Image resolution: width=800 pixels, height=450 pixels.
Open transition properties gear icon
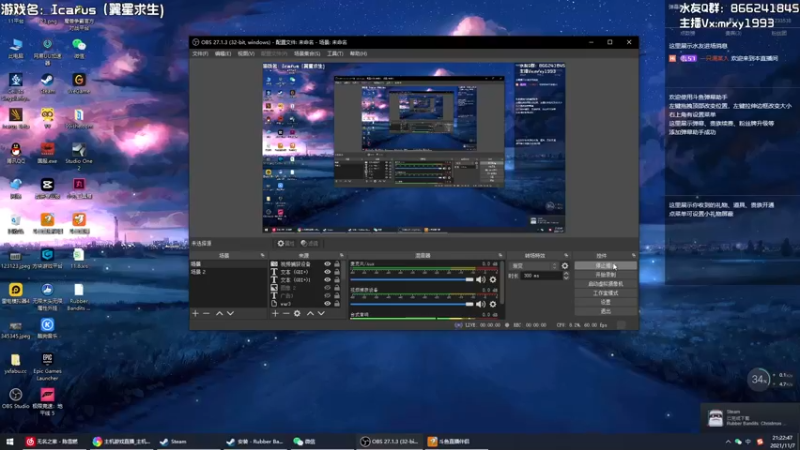(565, 266)
